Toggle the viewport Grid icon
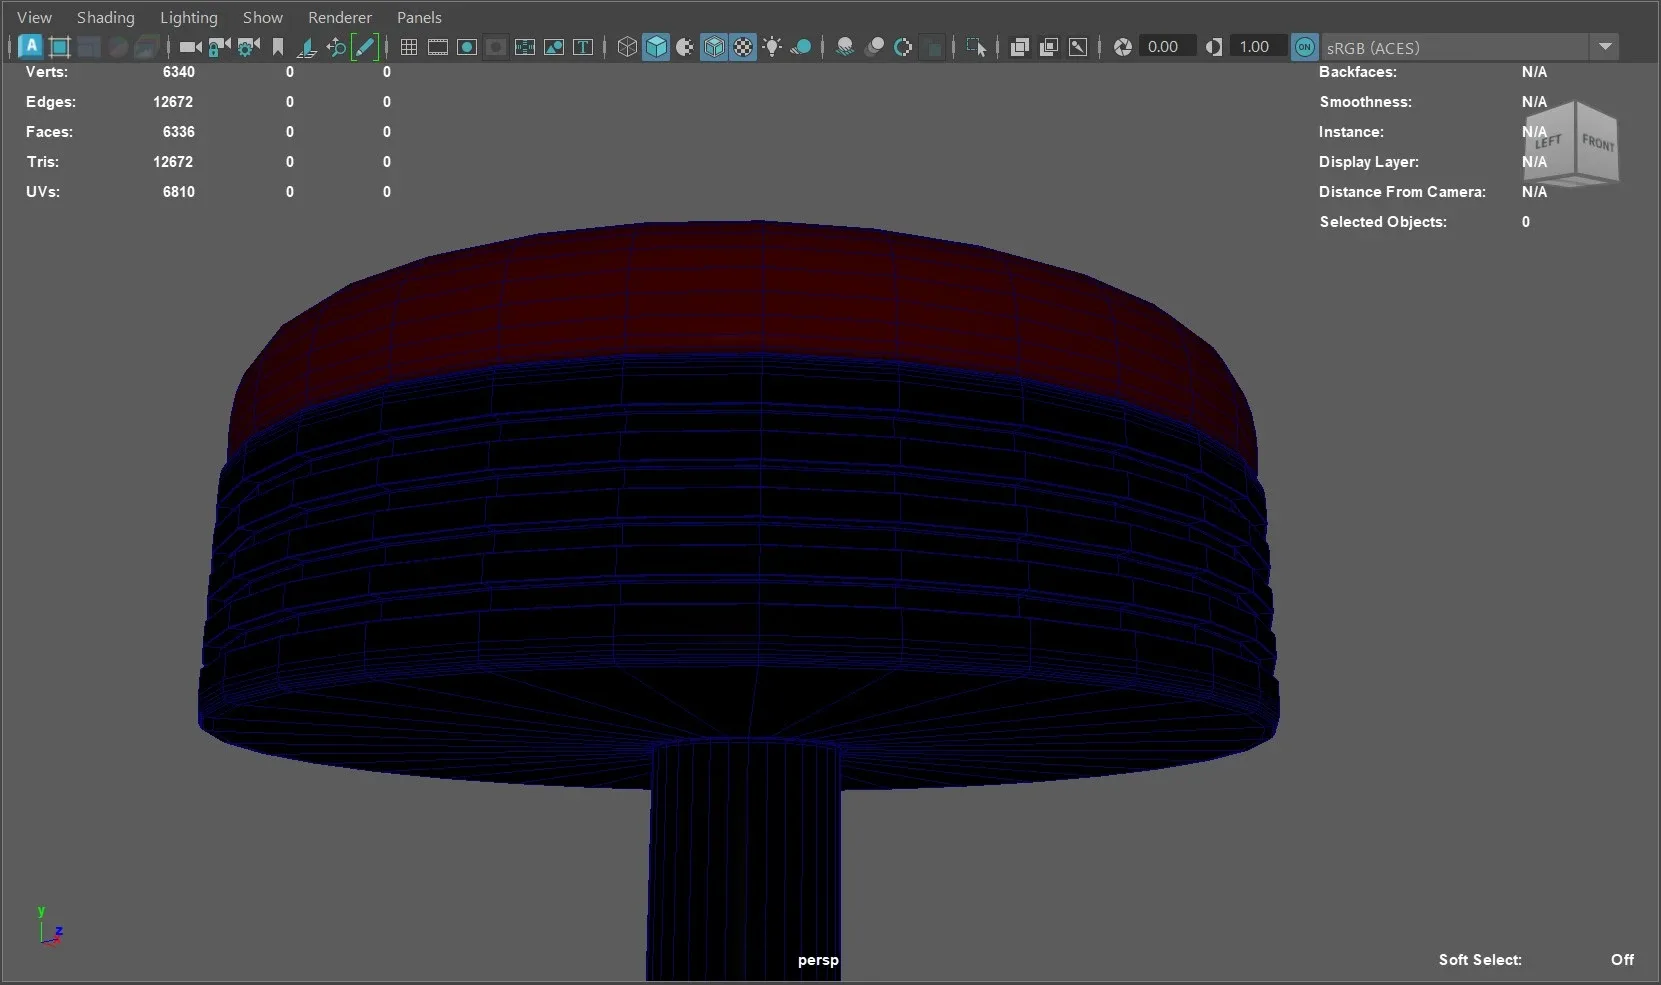The width and height of the screenshot is (1661, 985). click(409, 47)
